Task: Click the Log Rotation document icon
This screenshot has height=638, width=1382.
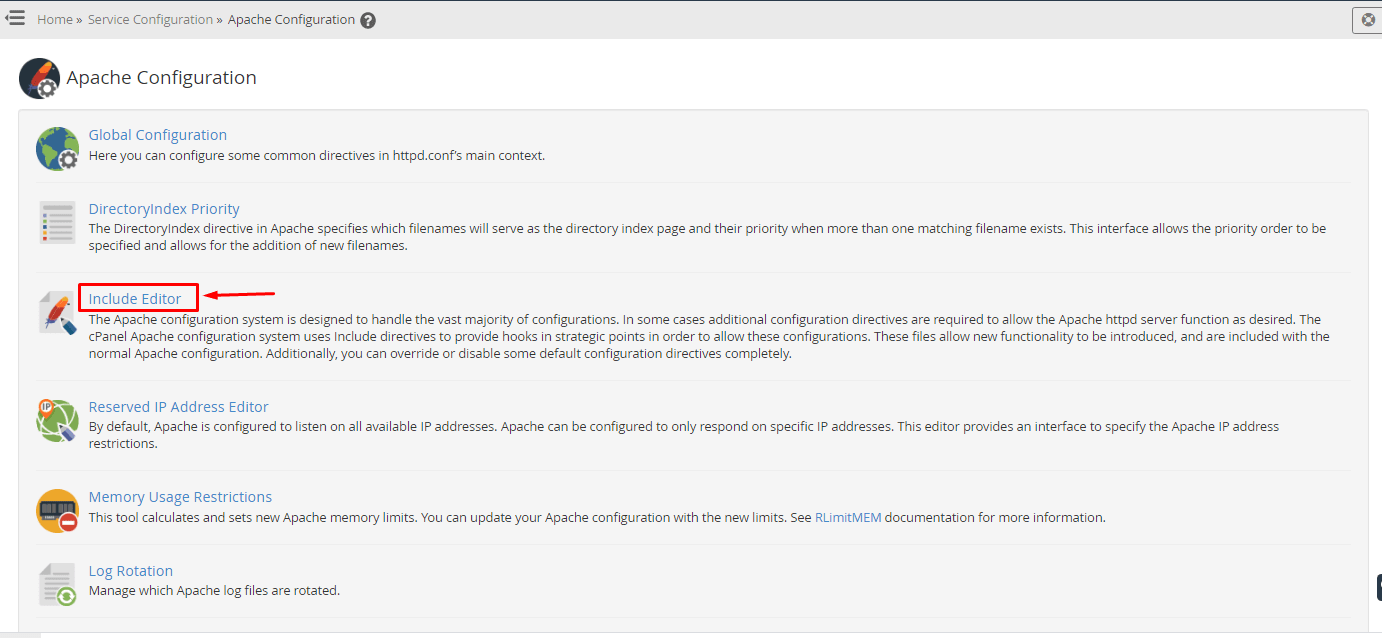Action: [x=57, y=584]
